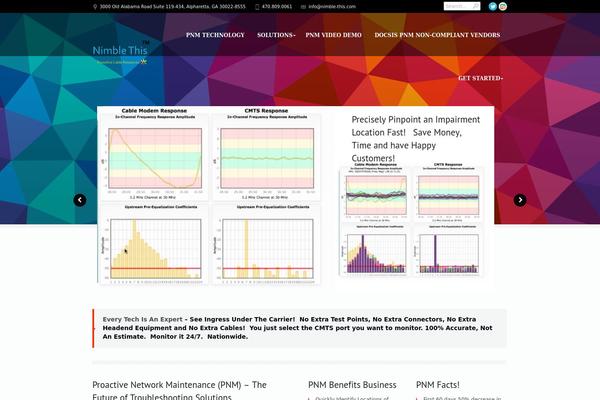Viewport: 600px width, 400px height.
Task: Click the 'Precisely Pinpoint an Impairment' slide heading
Action: (x=416, y=139)
